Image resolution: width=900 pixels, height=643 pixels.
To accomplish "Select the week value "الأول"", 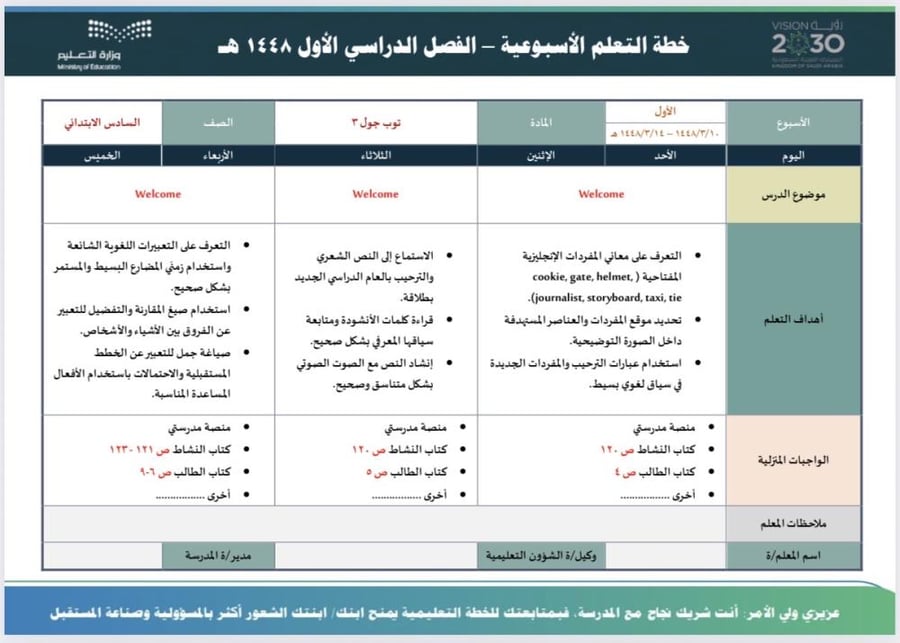I will pos(665,111).
